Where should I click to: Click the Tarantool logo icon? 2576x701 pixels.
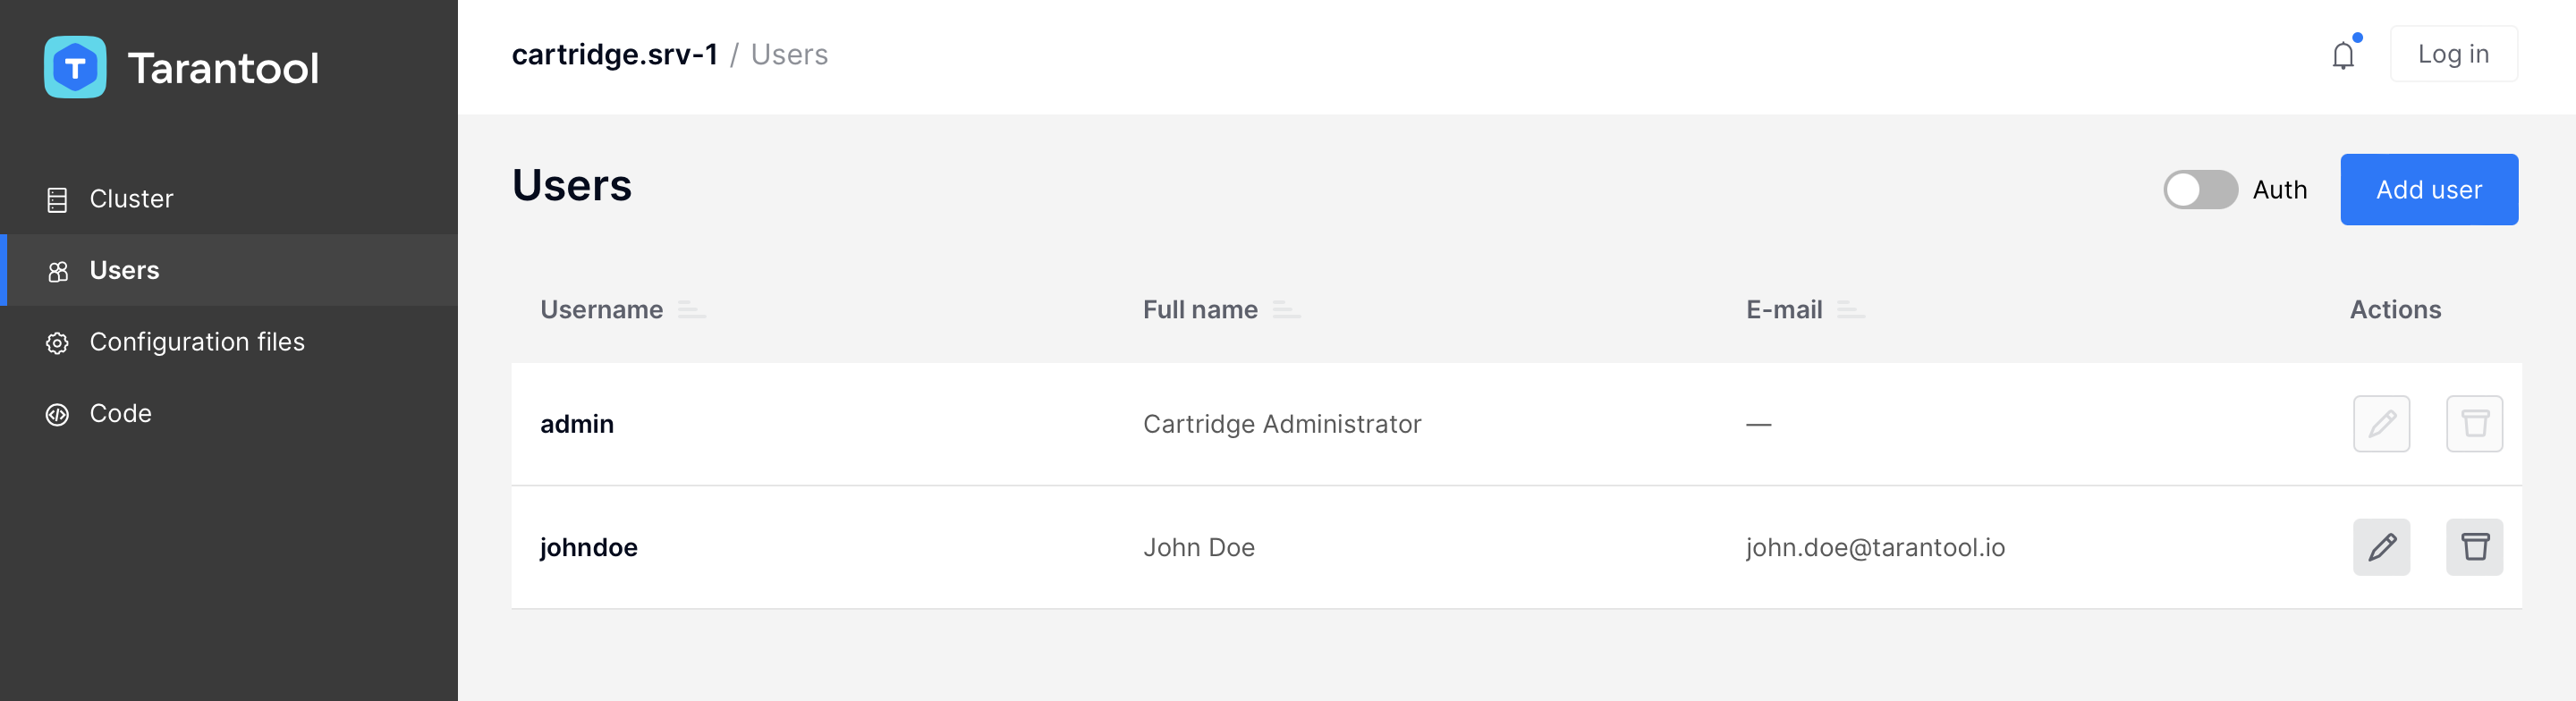click(75, 67)
